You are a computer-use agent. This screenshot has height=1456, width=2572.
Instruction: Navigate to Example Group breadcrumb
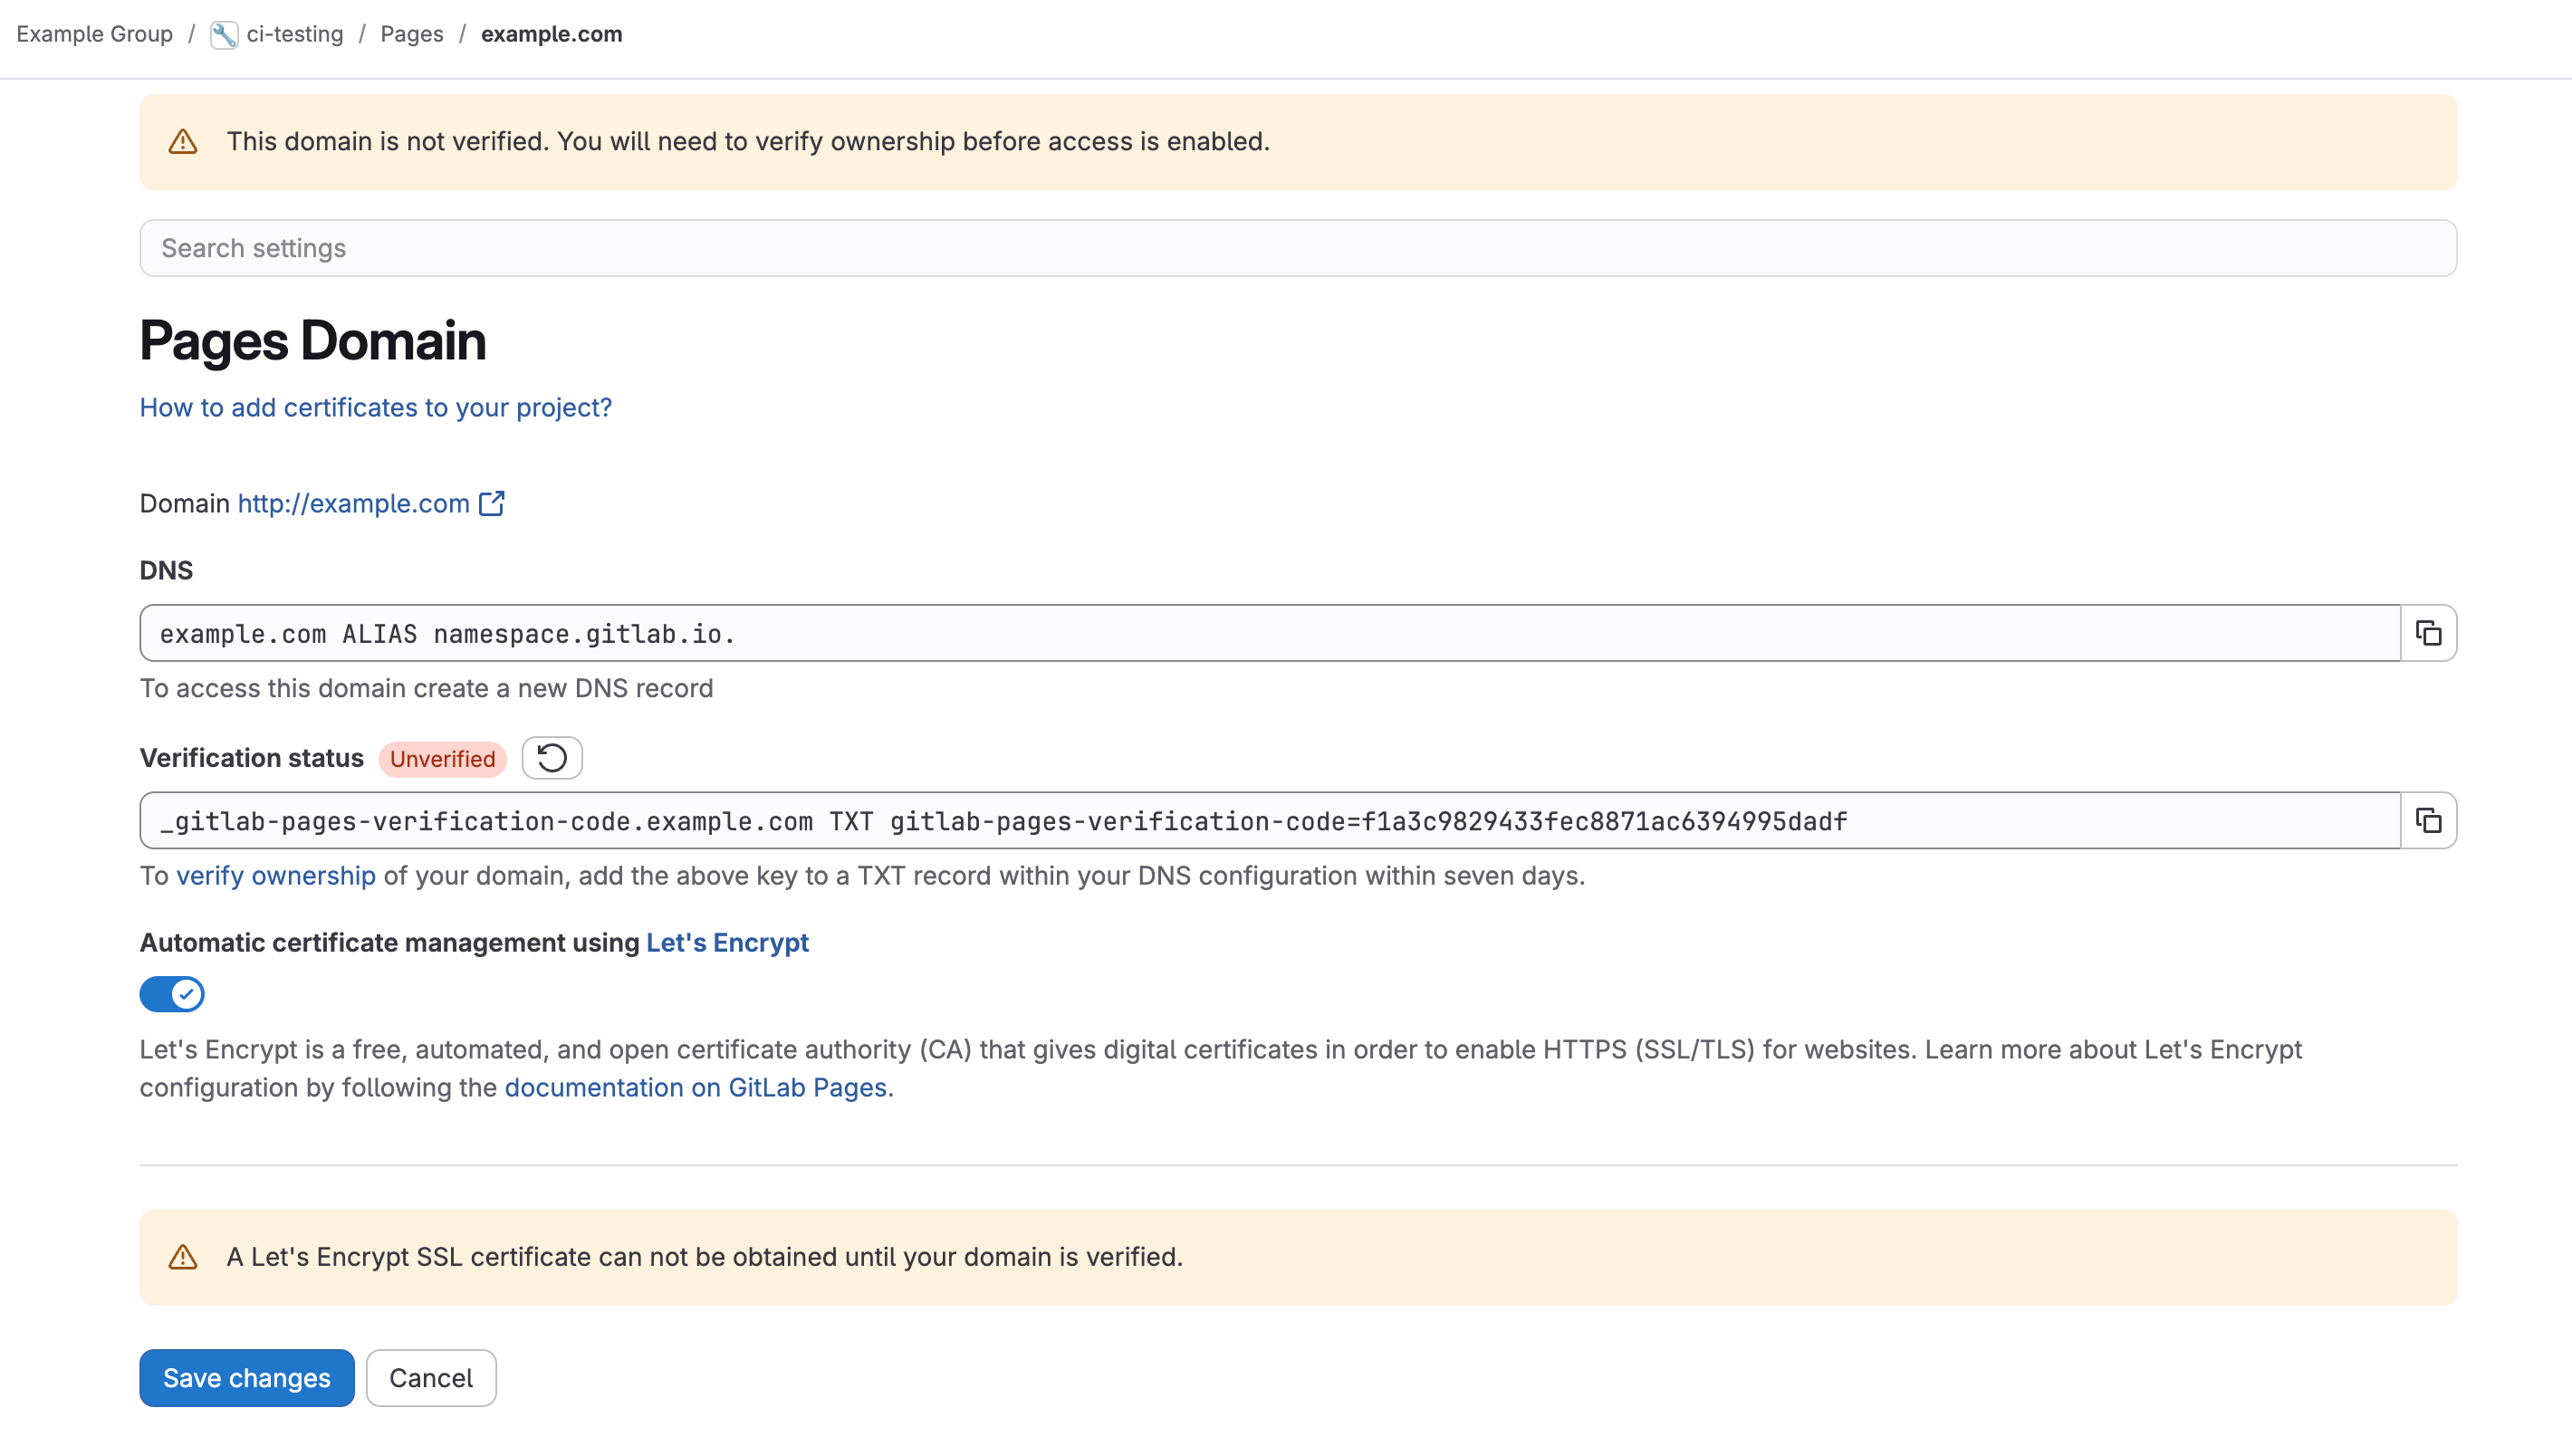(93, 33)
